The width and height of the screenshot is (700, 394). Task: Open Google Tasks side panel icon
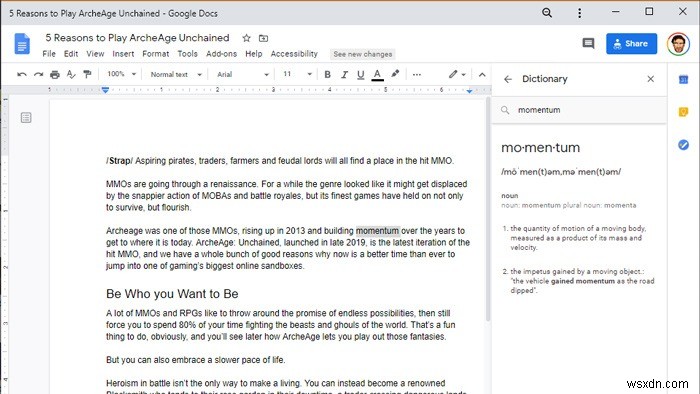pos(683,145)
